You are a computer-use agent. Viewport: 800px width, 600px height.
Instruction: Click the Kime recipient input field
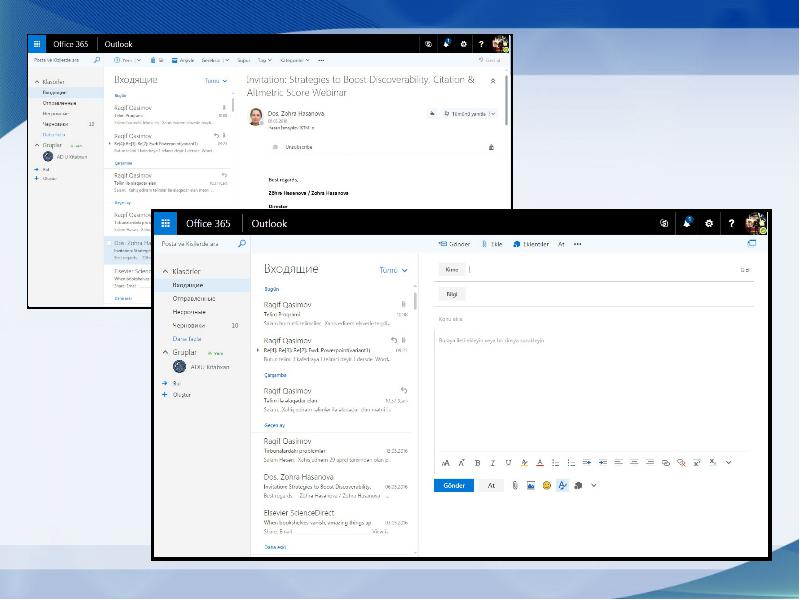click(603, 269)
